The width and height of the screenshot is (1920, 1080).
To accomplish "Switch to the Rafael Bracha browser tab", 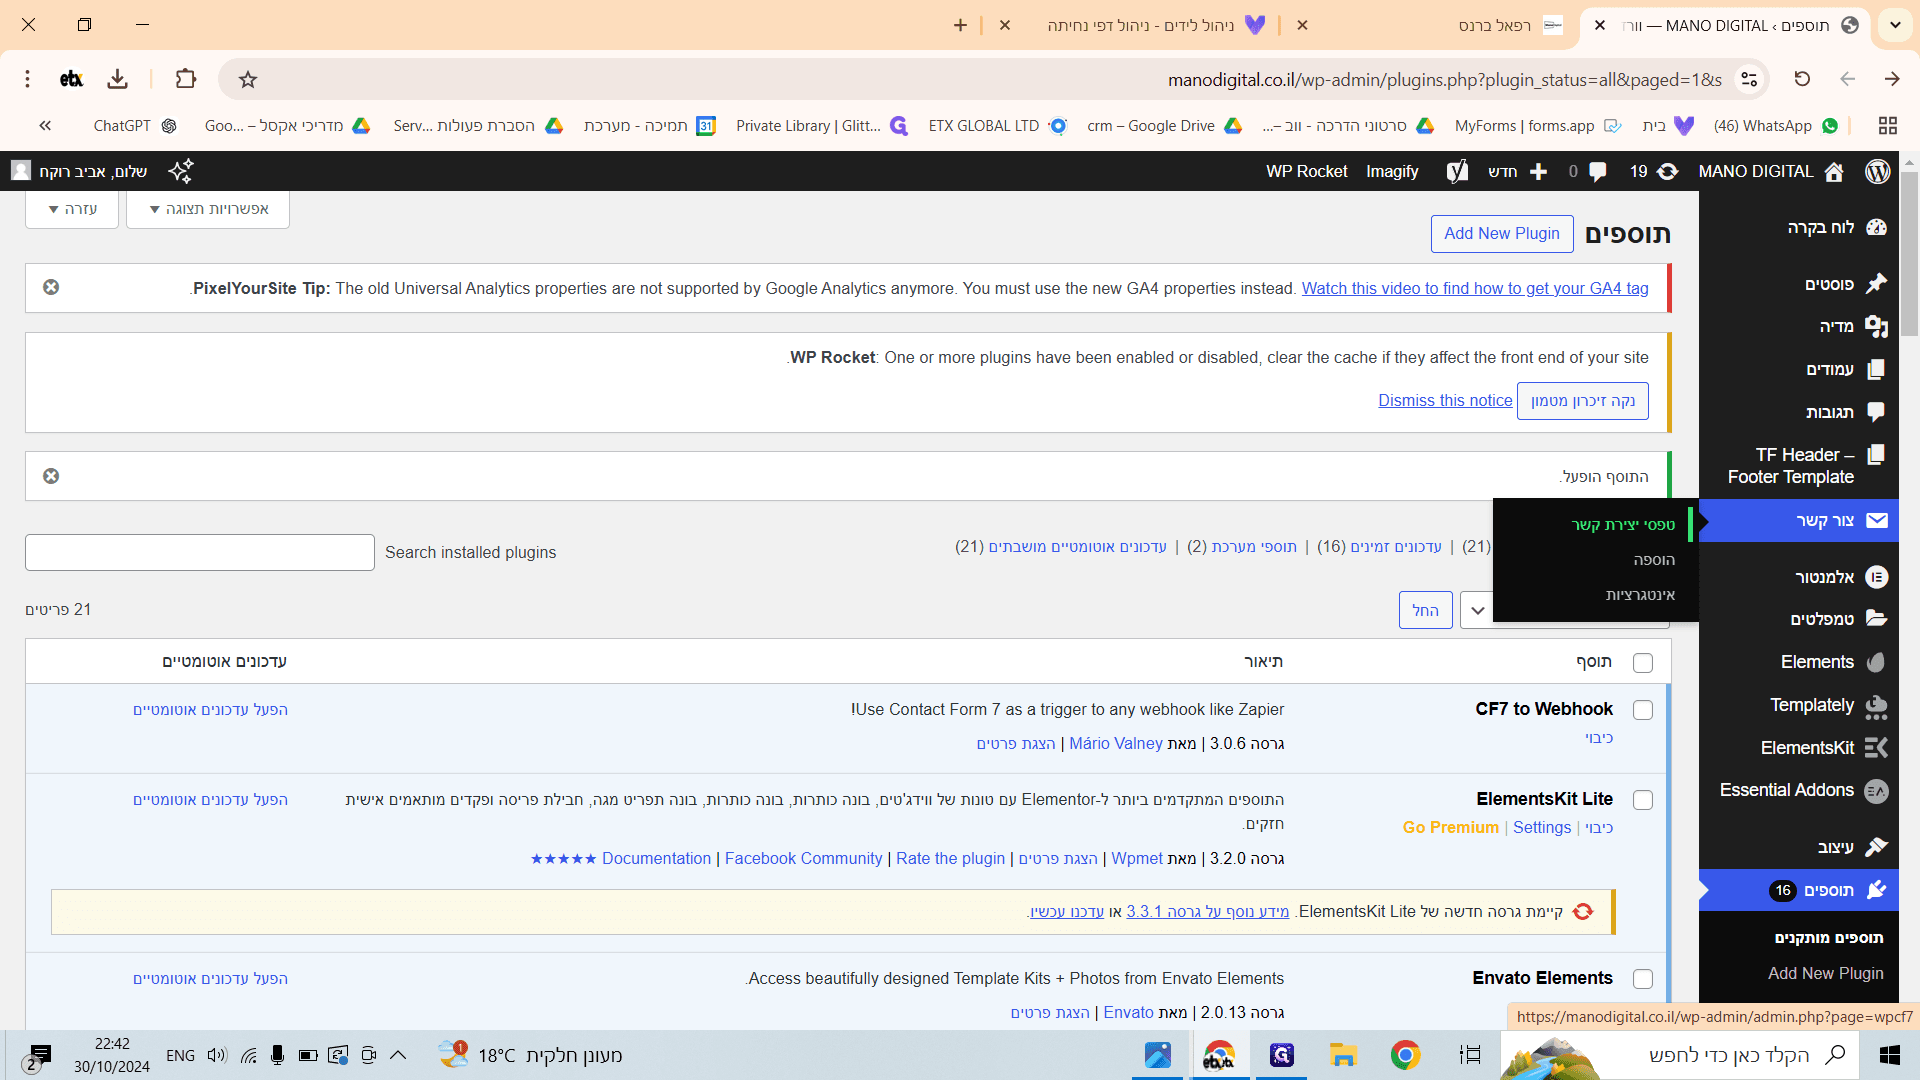I will pyautogui.click(x=1495, y=25).
